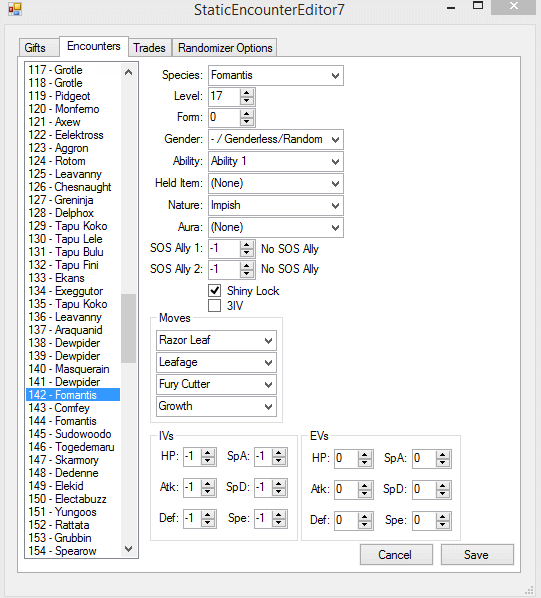Go to Randomizer Options tab
Viewport: 541px width, 598px height.
pos(225,48)
